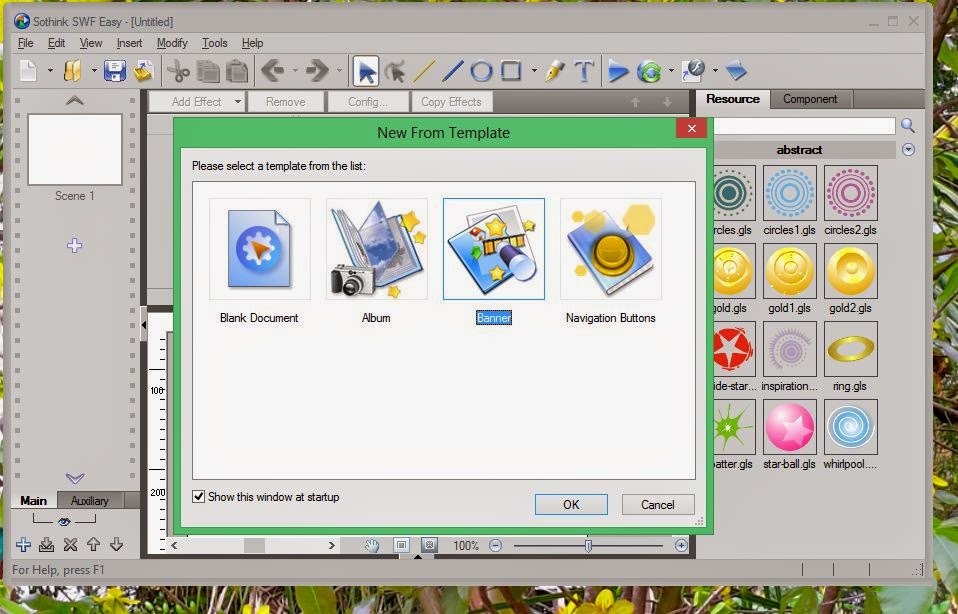958x614 pixels.
Task: Click the Paste clipboard icon
Action: coord(237,71)
